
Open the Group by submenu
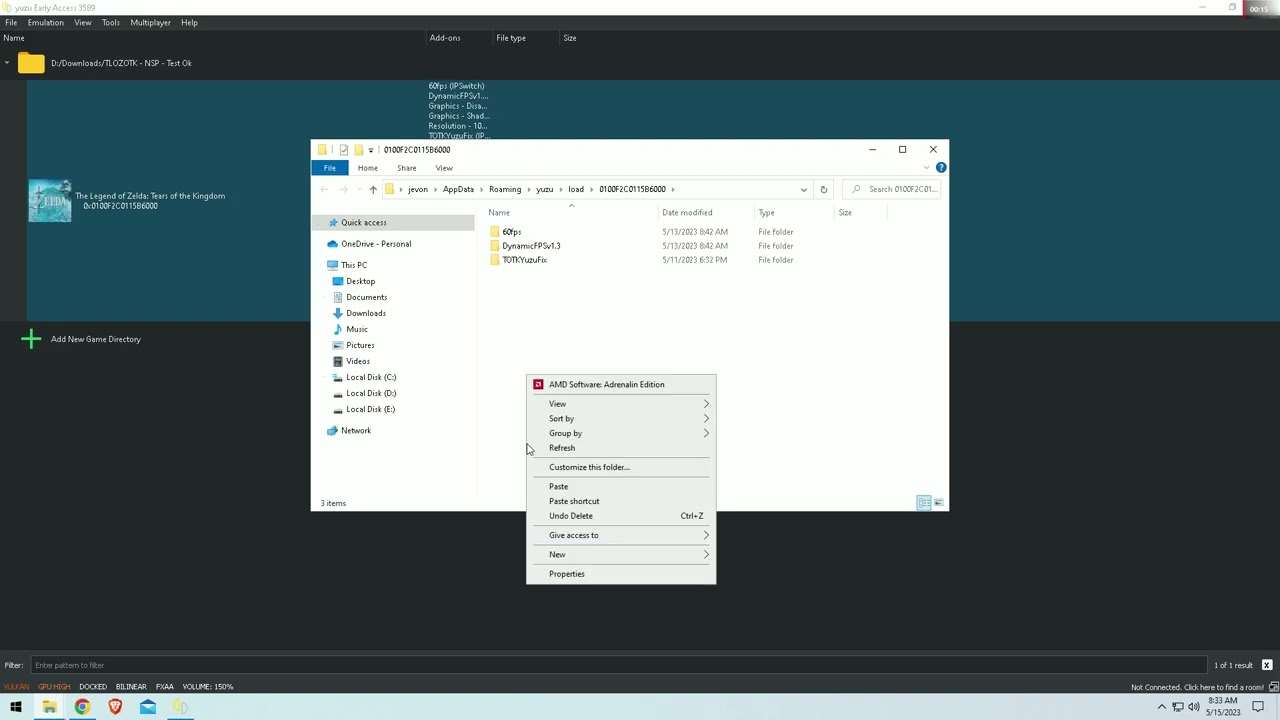point(621,433)
